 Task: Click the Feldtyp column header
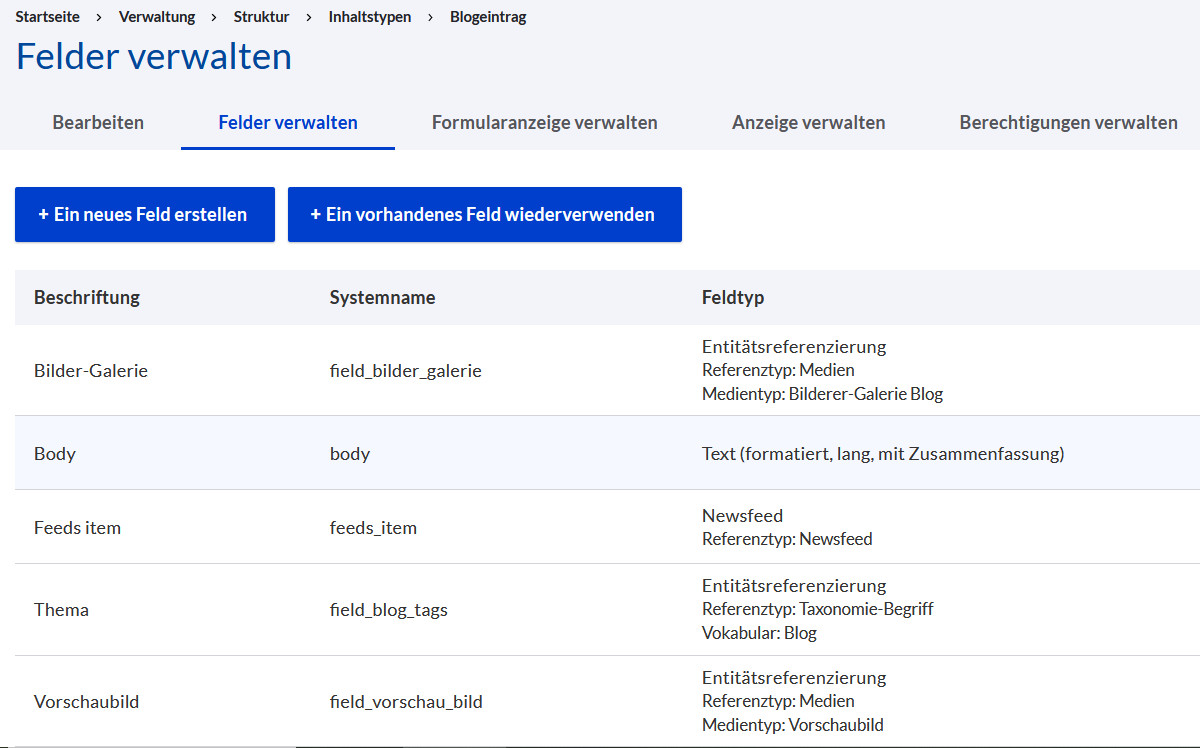tap(731, 297)
